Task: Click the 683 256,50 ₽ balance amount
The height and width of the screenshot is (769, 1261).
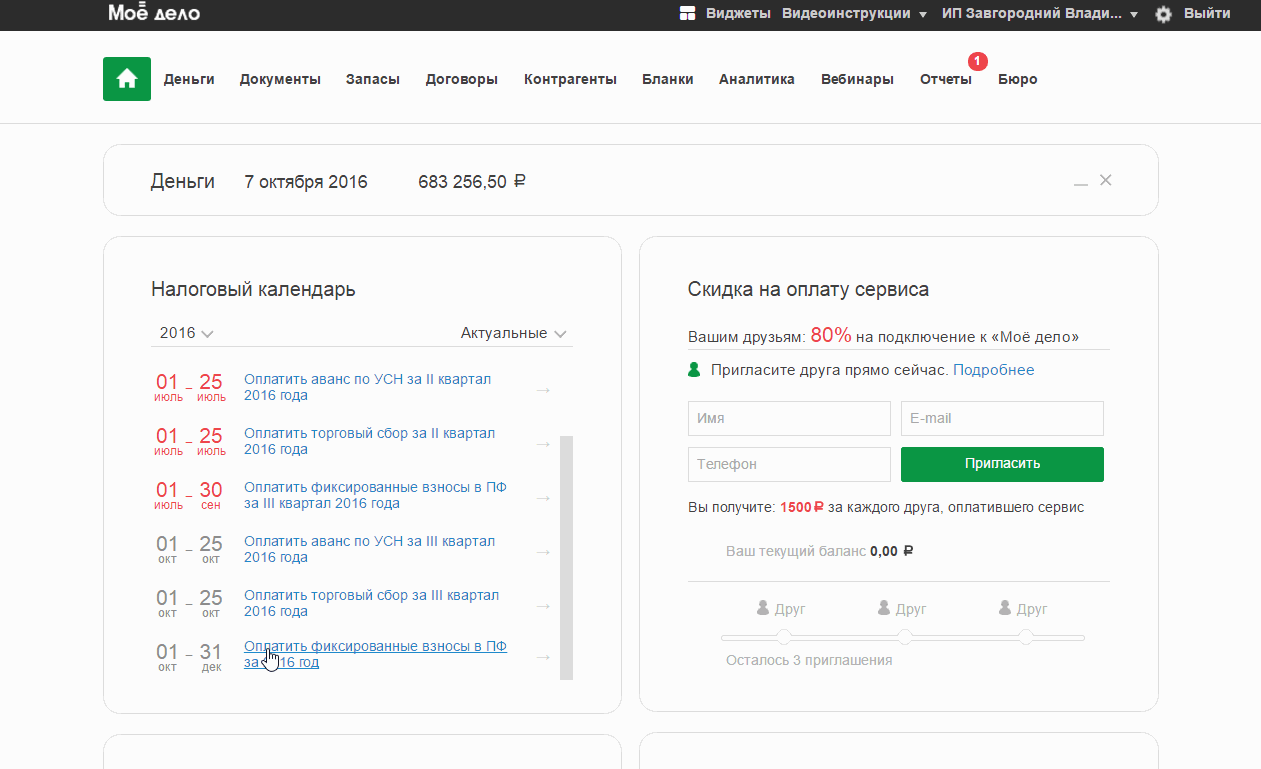Action: coord(472,182)
